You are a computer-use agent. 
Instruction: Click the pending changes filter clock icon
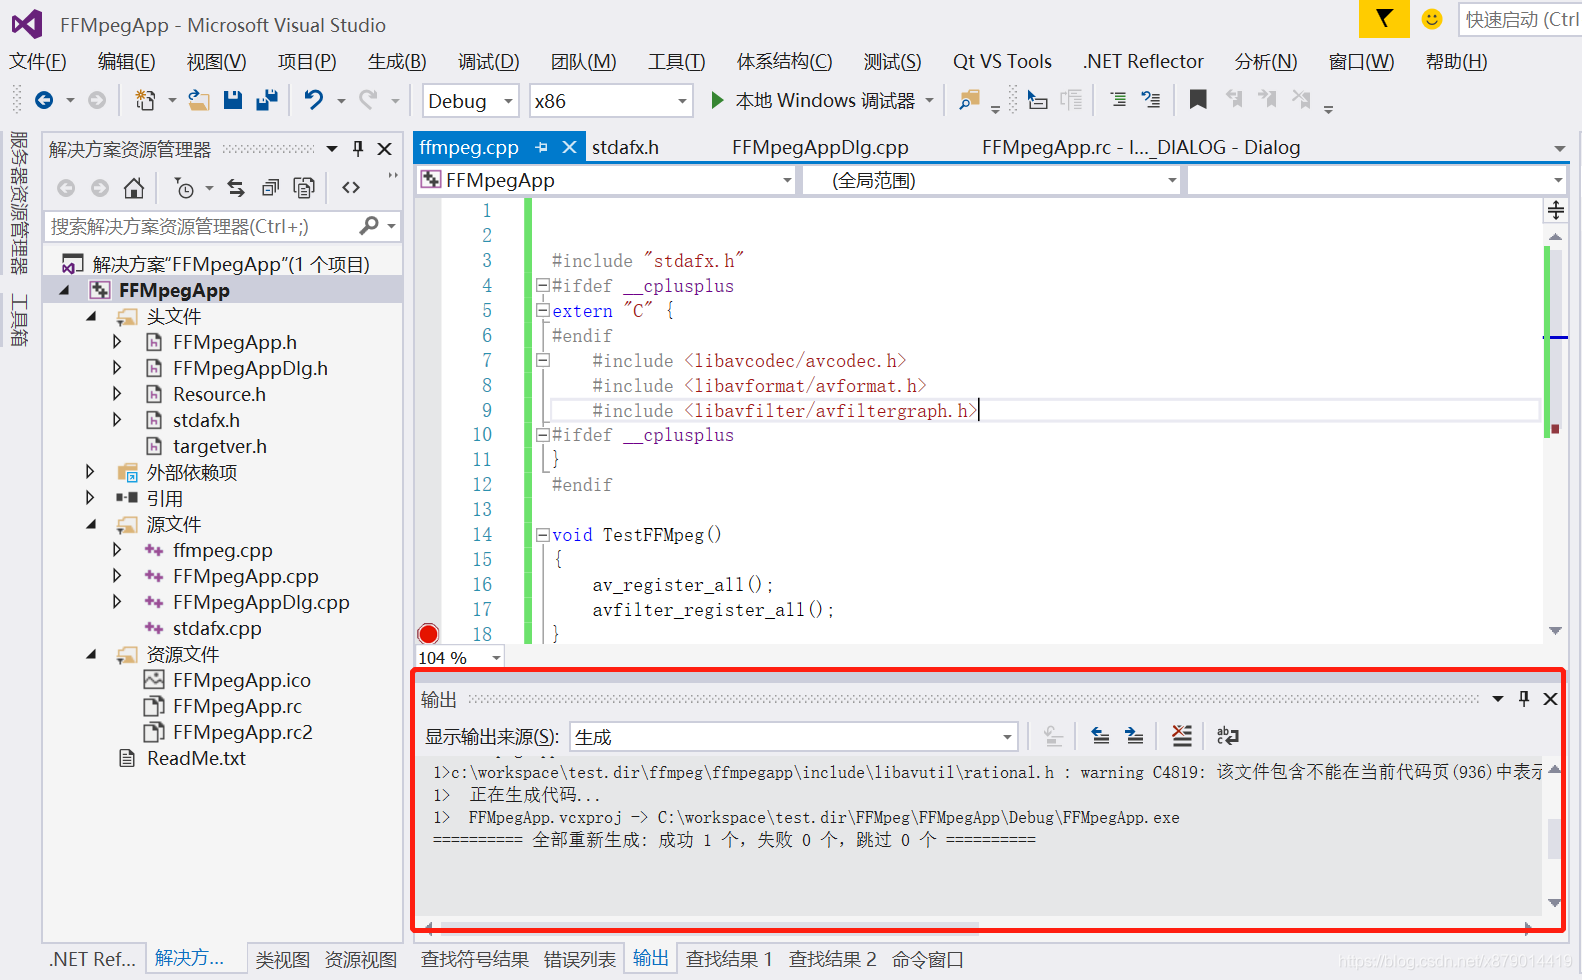184,188
